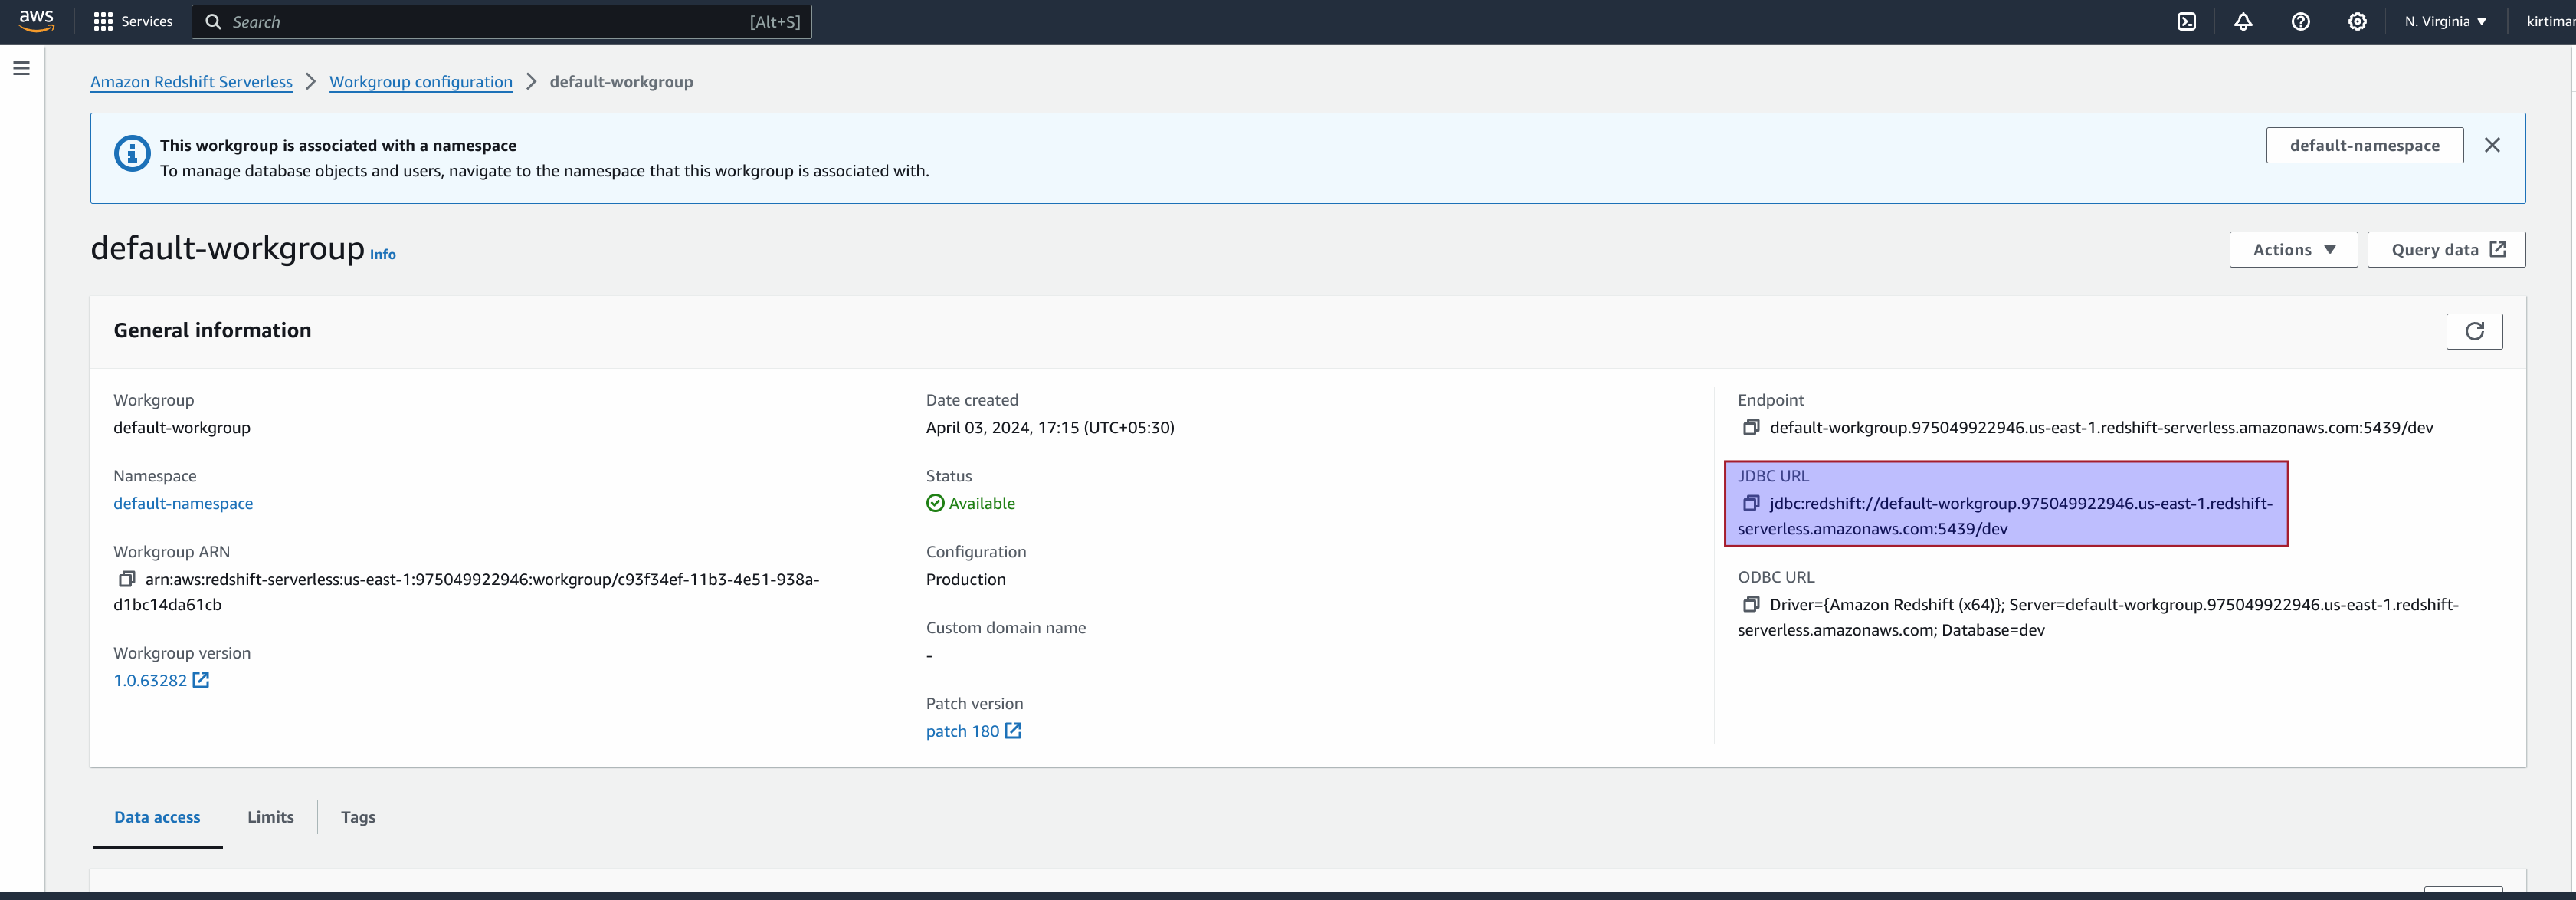The height and width of the screenshot is (900, 2576).
Task: Go to Amazon Redshift Serverless breadcrumb
Action: tap(191, 82)
